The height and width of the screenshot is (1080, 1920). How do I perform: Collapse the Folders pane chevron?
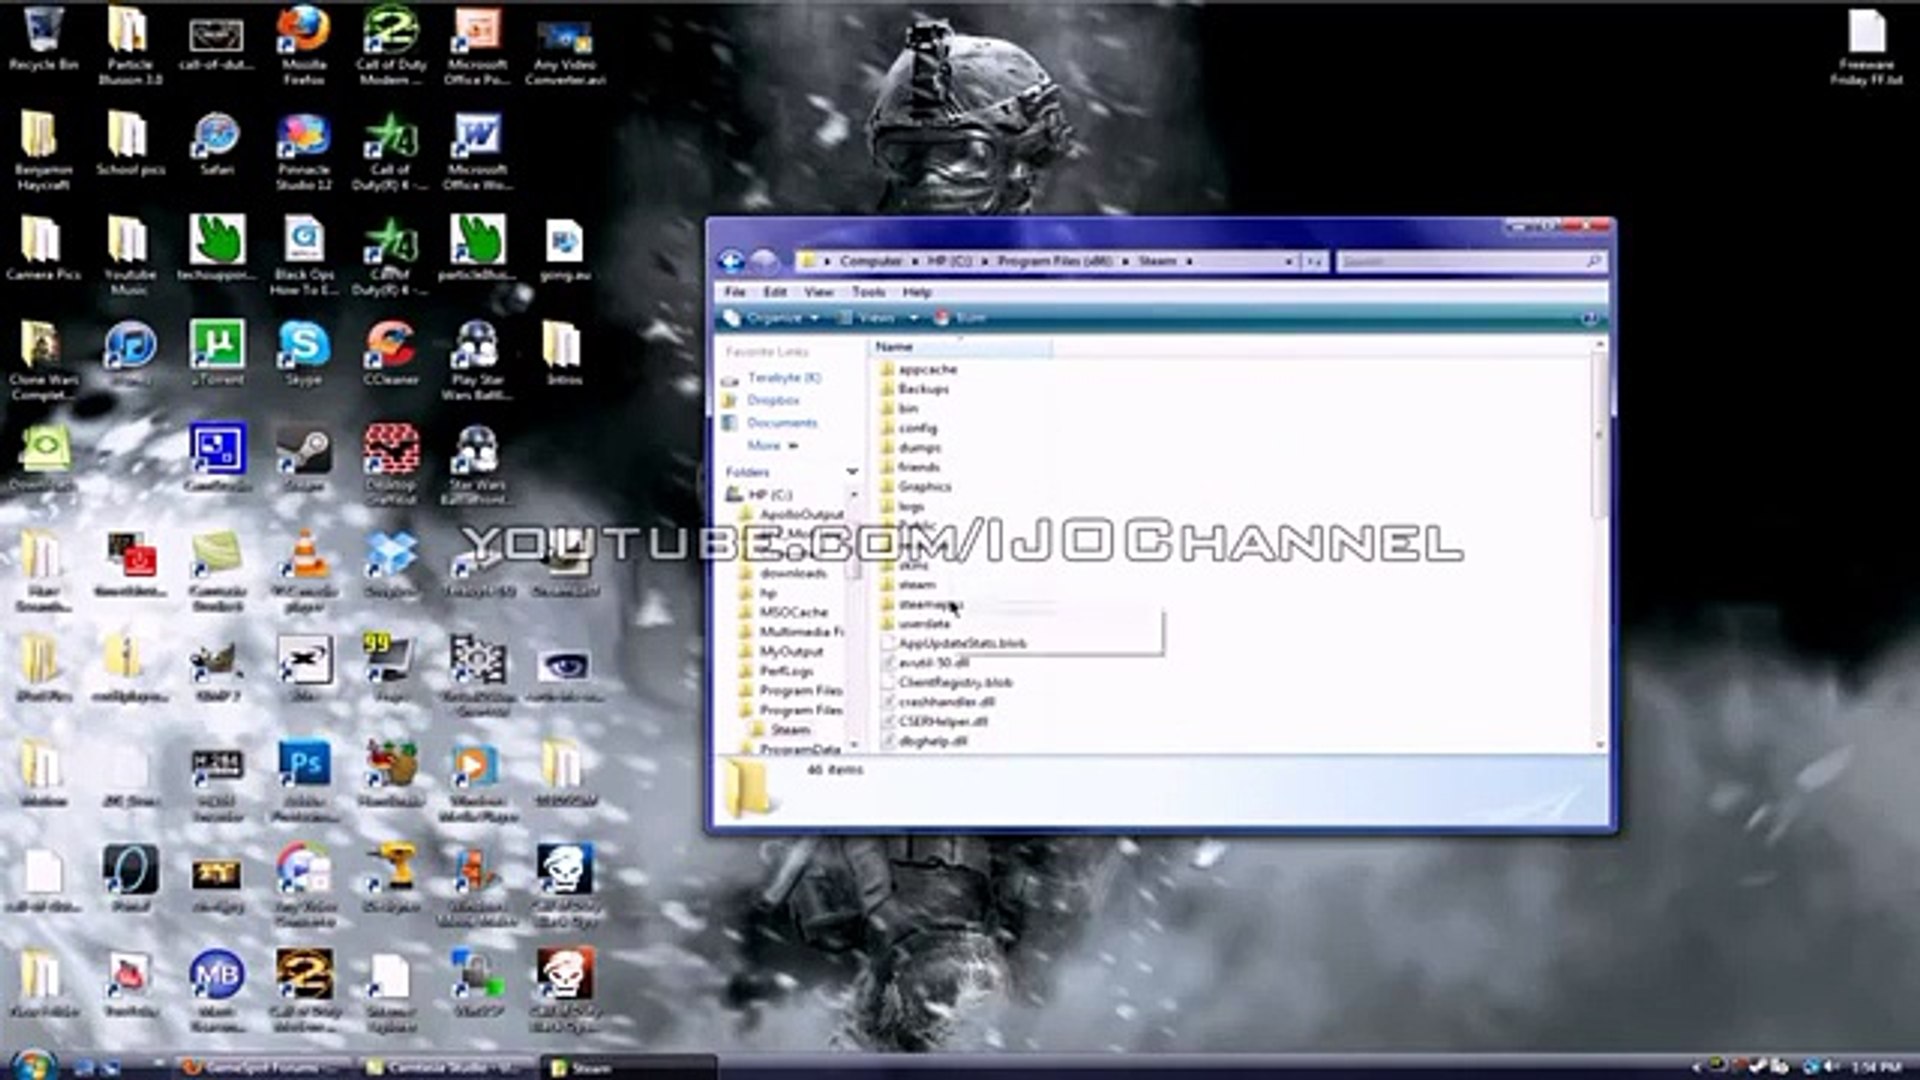pyautogui.click(x=852, y=471)
